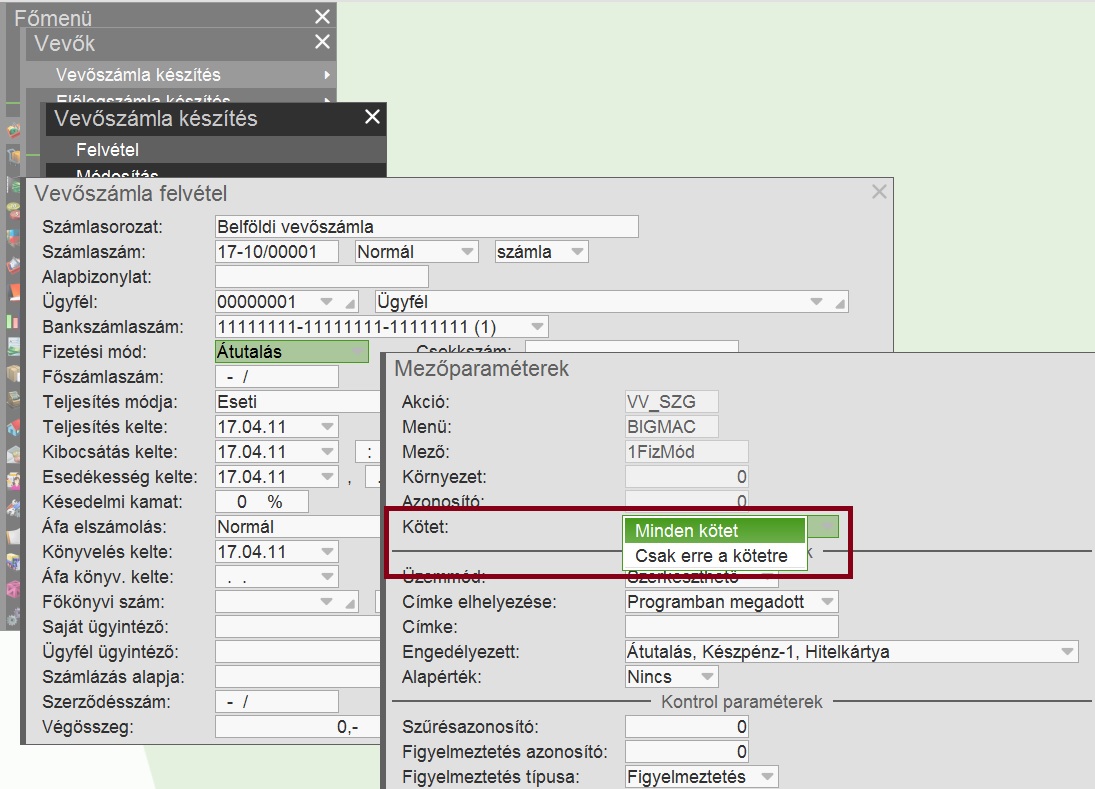Select Felvétel in the Vevőszámla készítés menu
The width and height of the screenshot is (1095, 789).
(x=107, y=150)
